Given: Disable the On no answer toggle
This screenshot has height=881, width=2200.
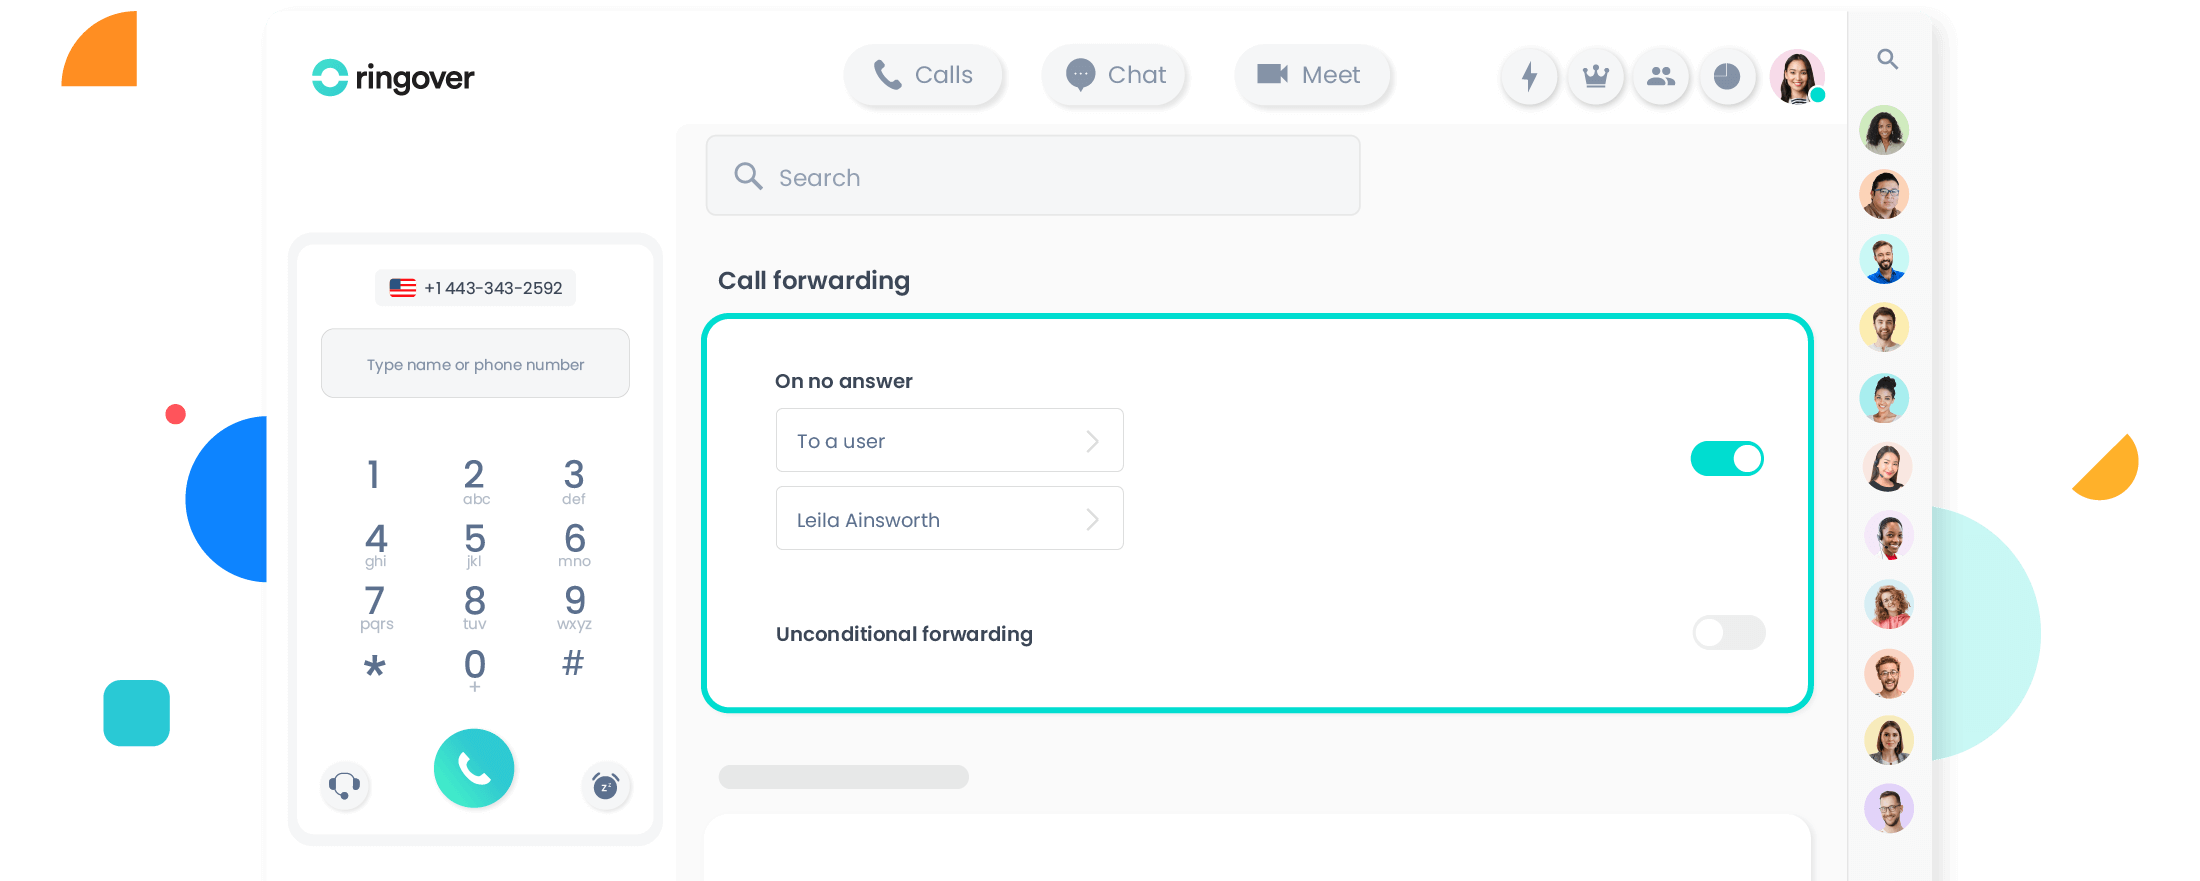Looking at the screenshot, I should [1727, 459].
